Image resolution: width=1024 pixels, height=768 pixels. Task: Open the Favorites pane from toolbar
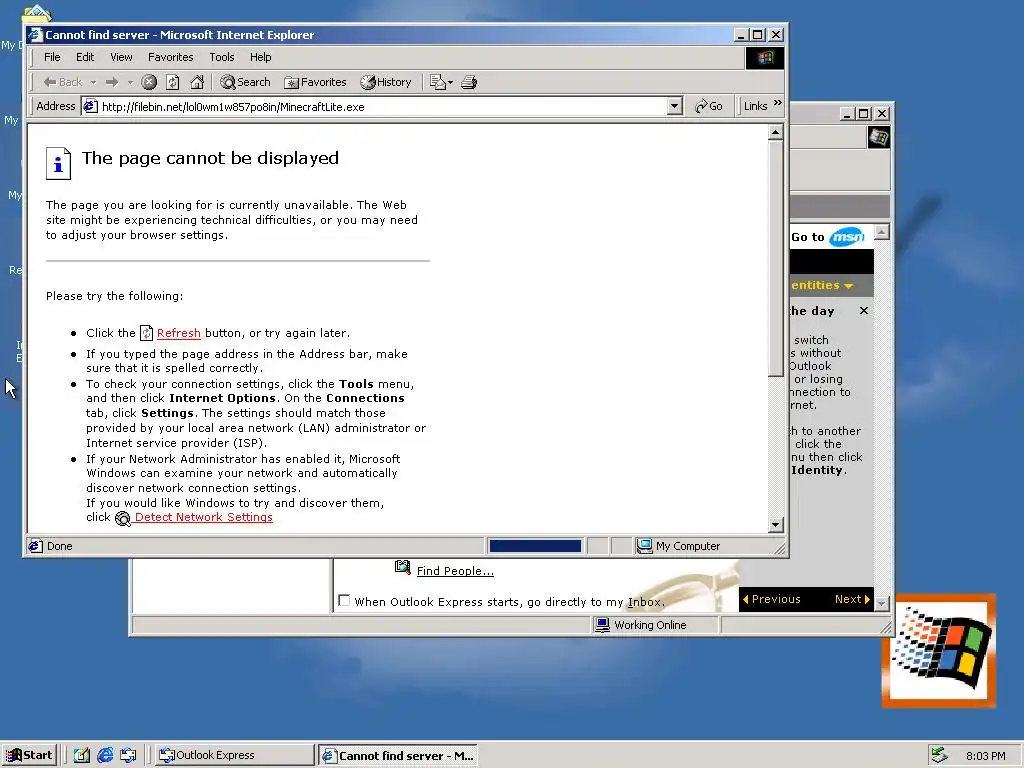[x=315, y=82]
